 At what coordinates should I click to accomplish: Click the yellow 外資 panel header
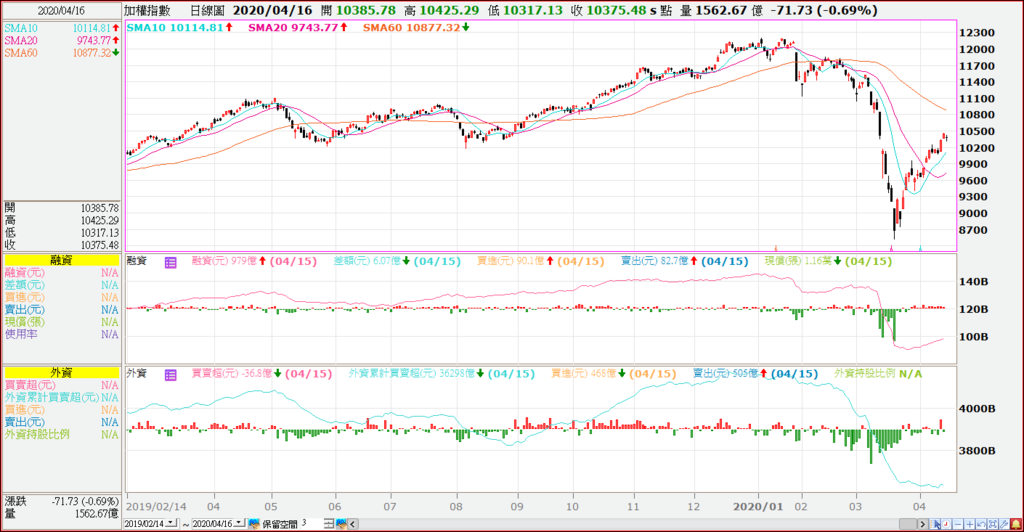[x=61, y=373]
